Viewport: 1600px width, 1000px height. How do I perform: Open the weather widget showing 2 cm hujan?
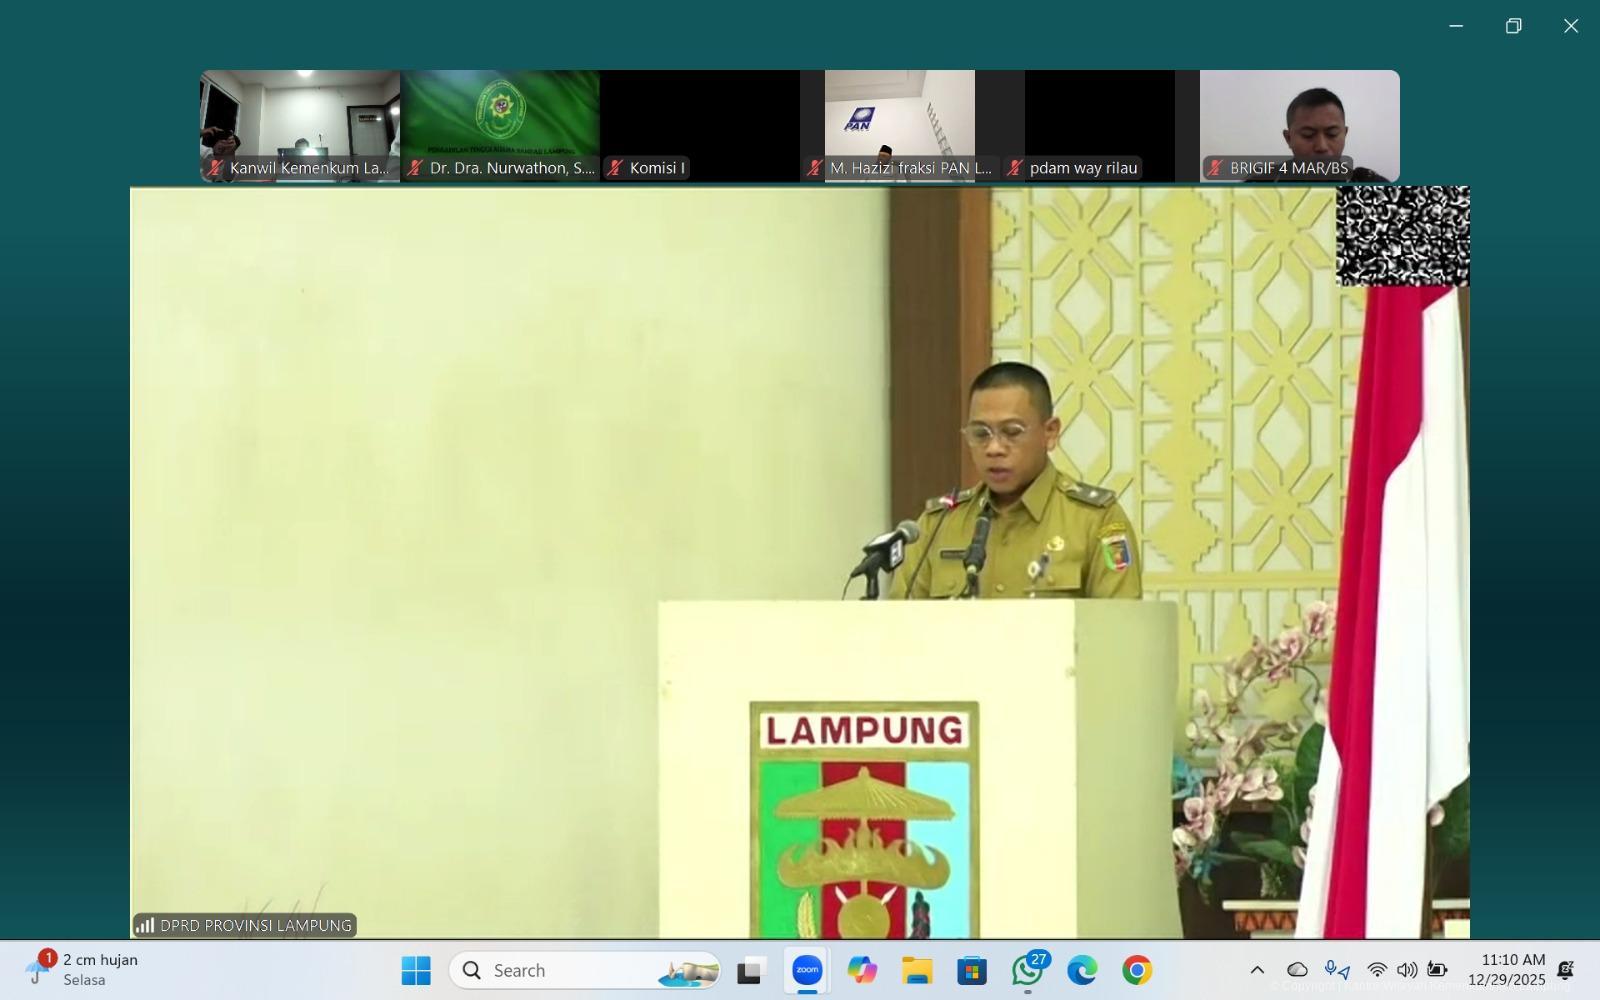pos(85,969)
